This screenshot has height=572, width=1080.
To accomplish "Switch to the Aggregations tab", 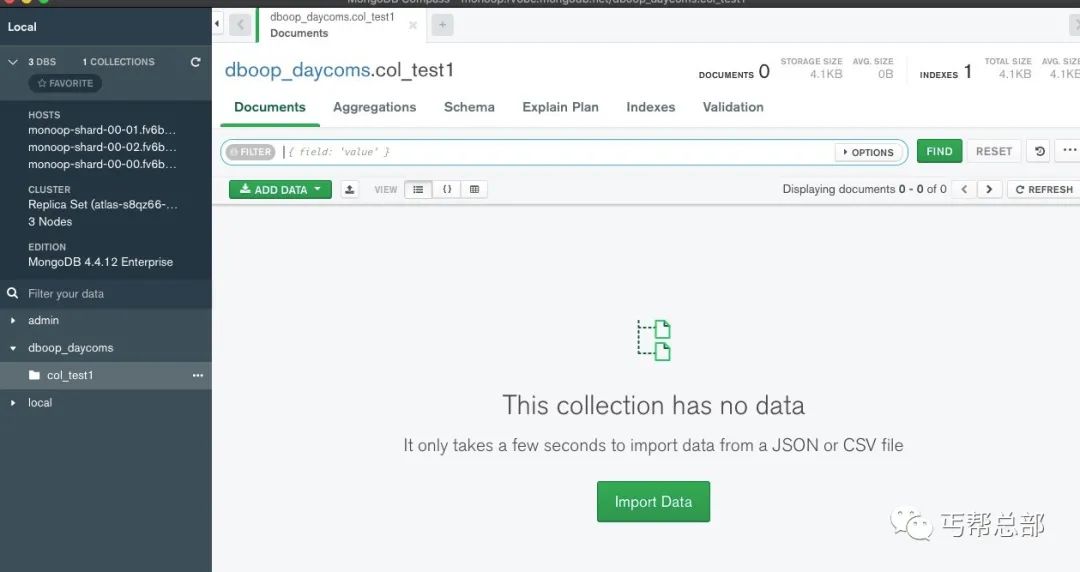I will tap(375, 107).
